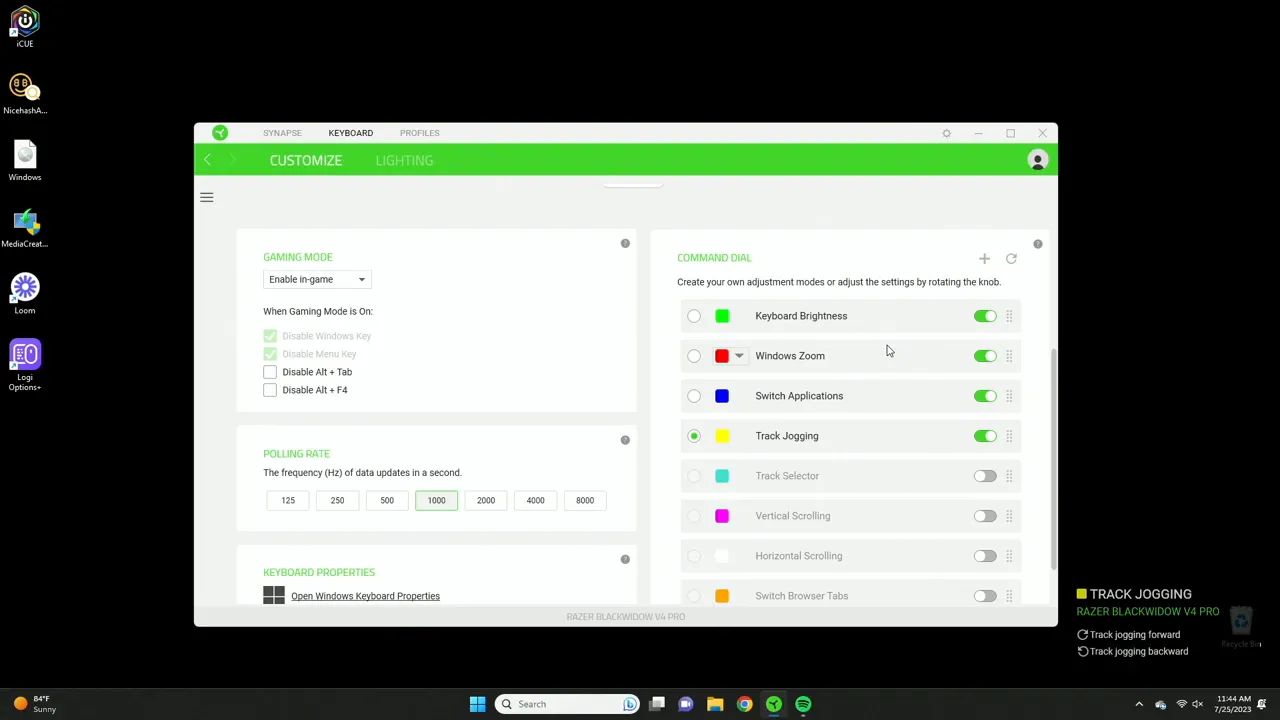Click the Command Dial help icon
Image resolution: width=1280 pixels, height=720 pixels.
1037,243
